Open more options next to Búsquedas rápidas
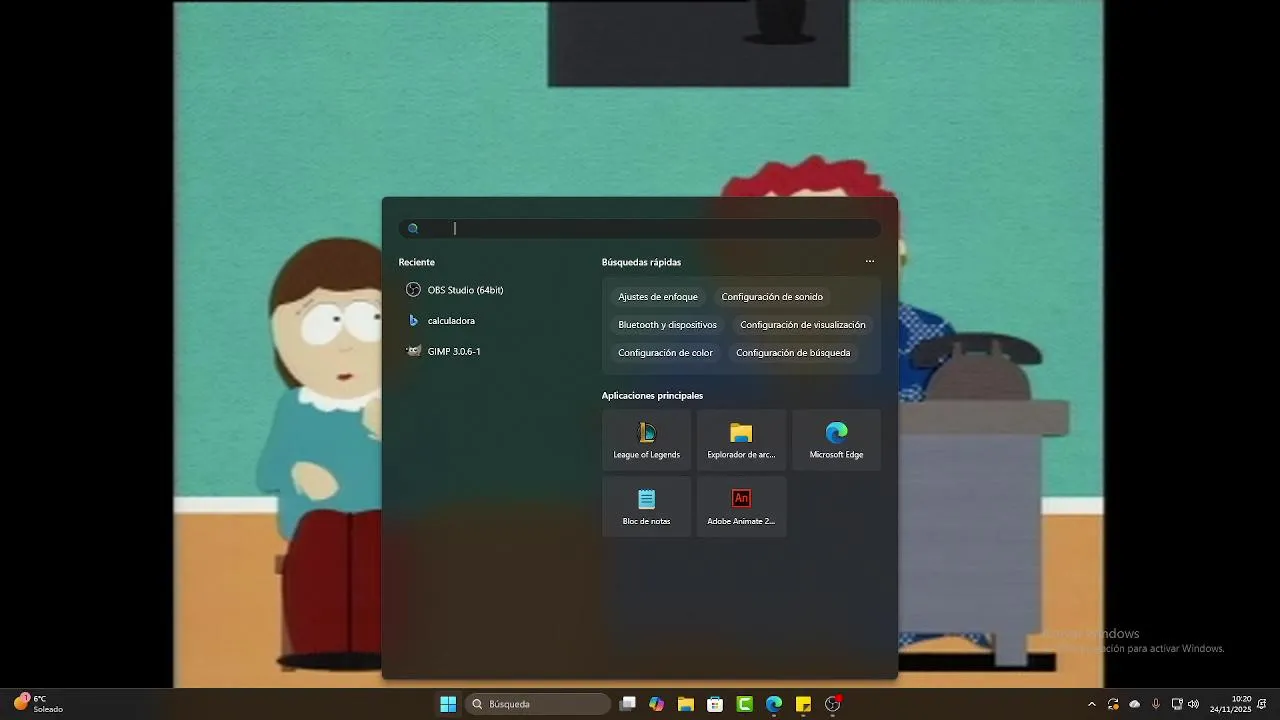This screenshot has height=720, width=1280. [x=870, y=262]
